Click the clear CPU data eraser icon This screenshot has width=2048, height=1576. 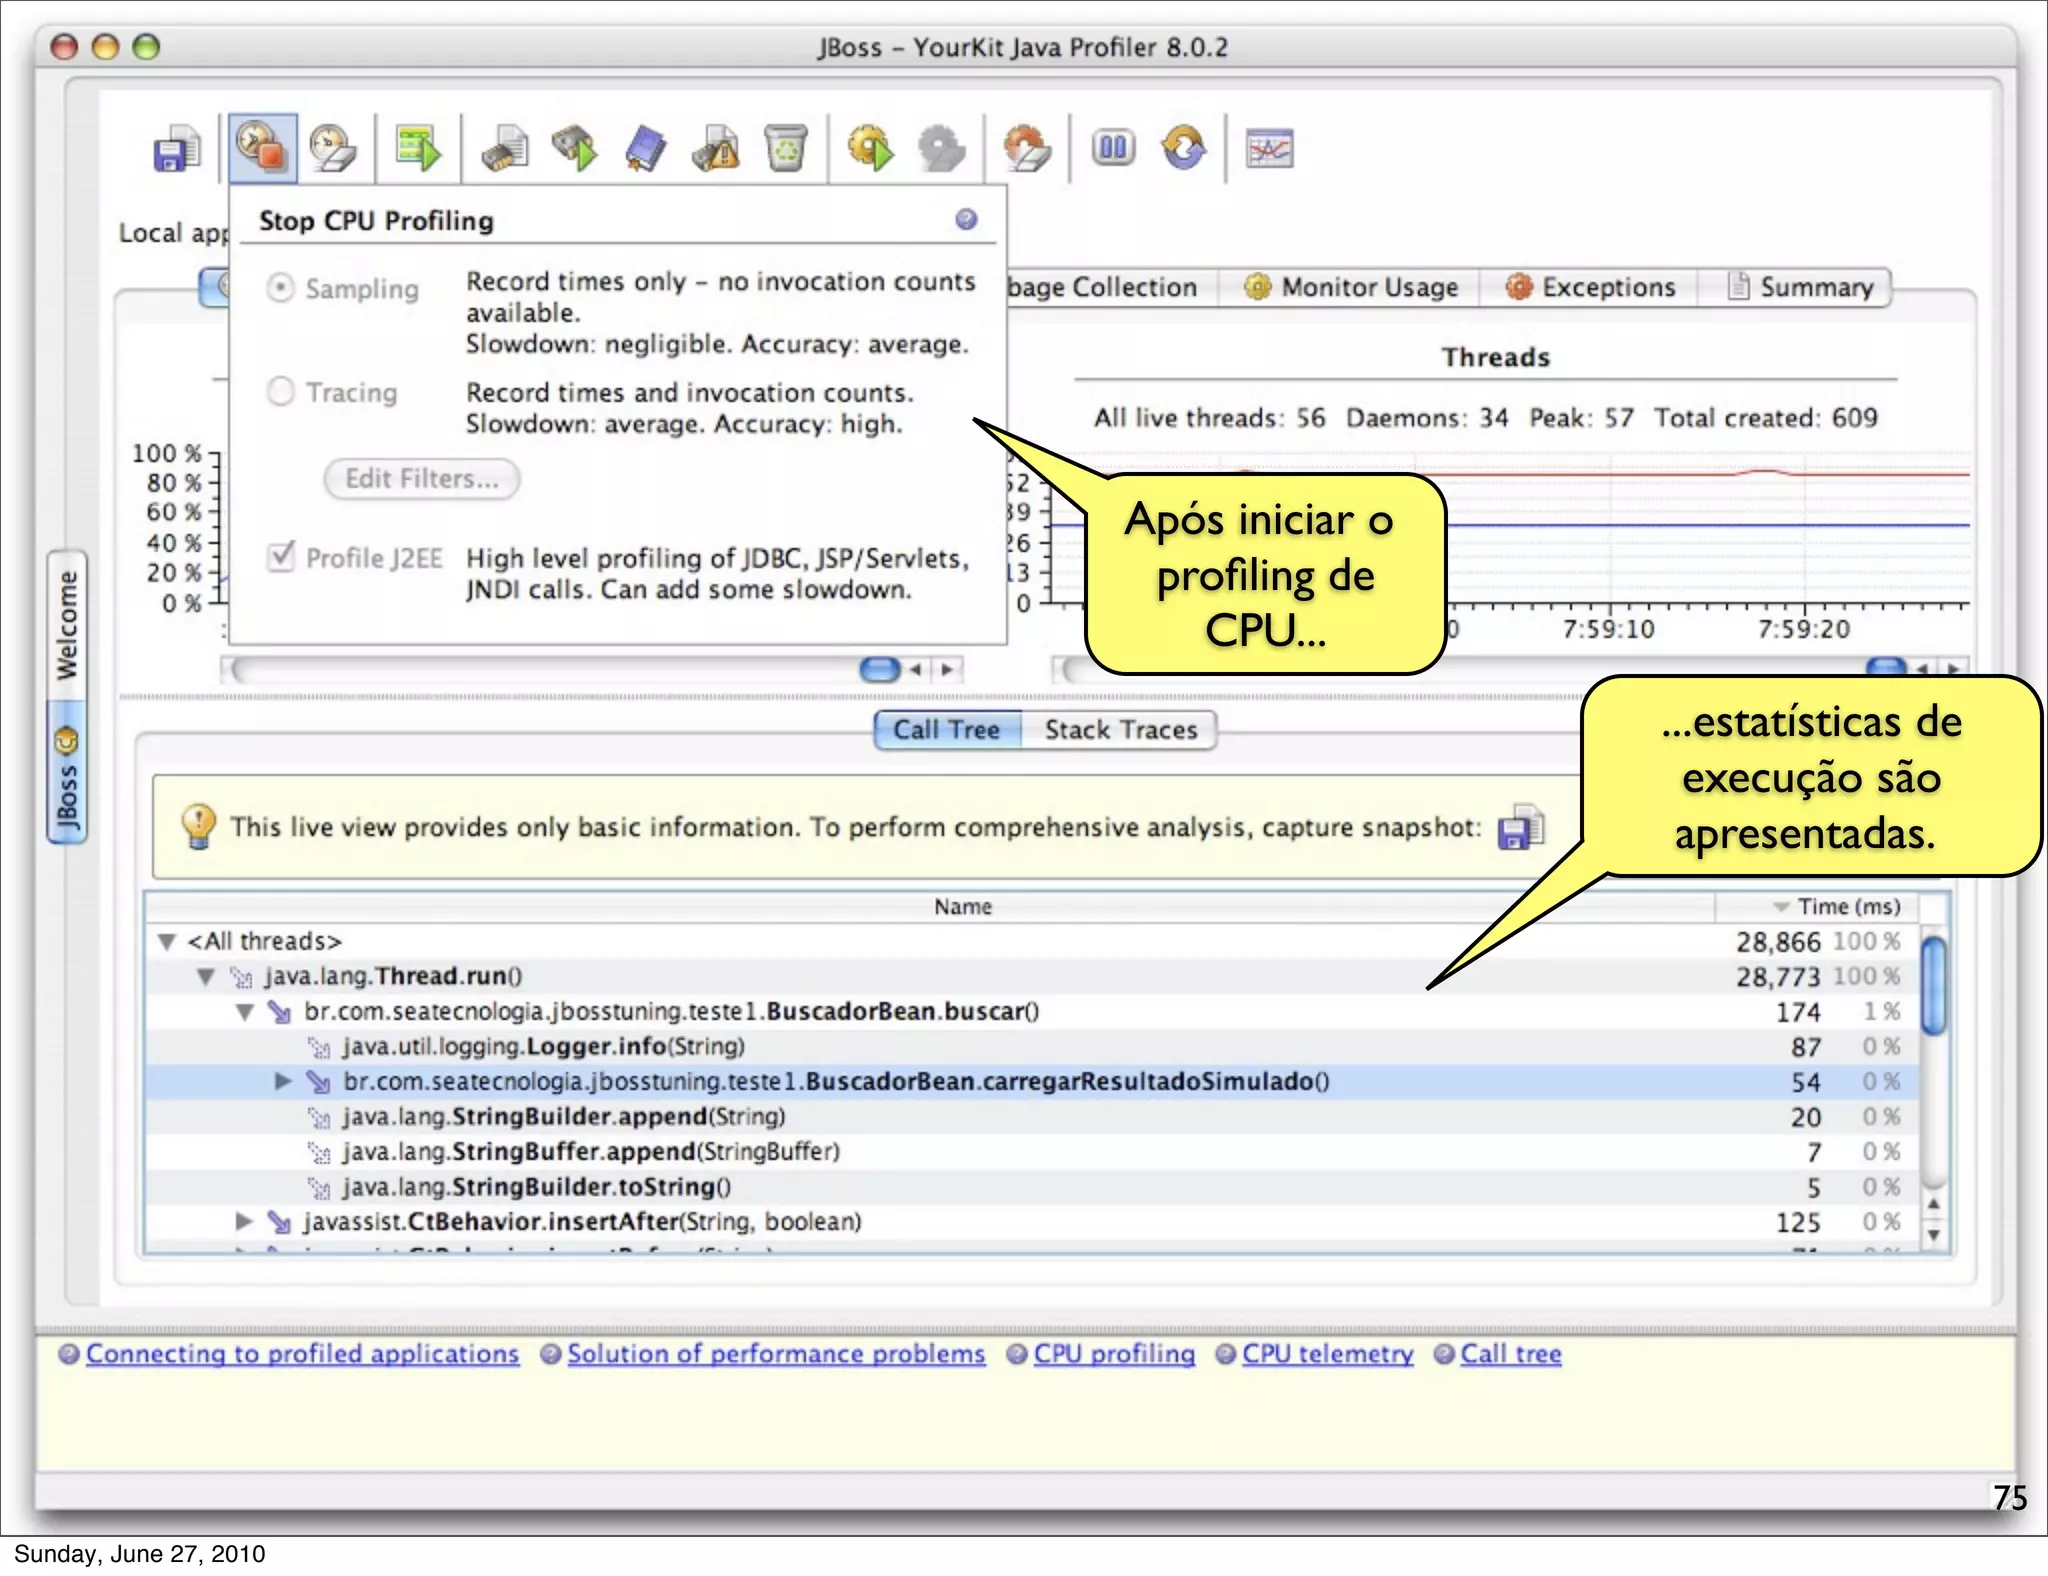pyautogui.click(x=334, y=150)
